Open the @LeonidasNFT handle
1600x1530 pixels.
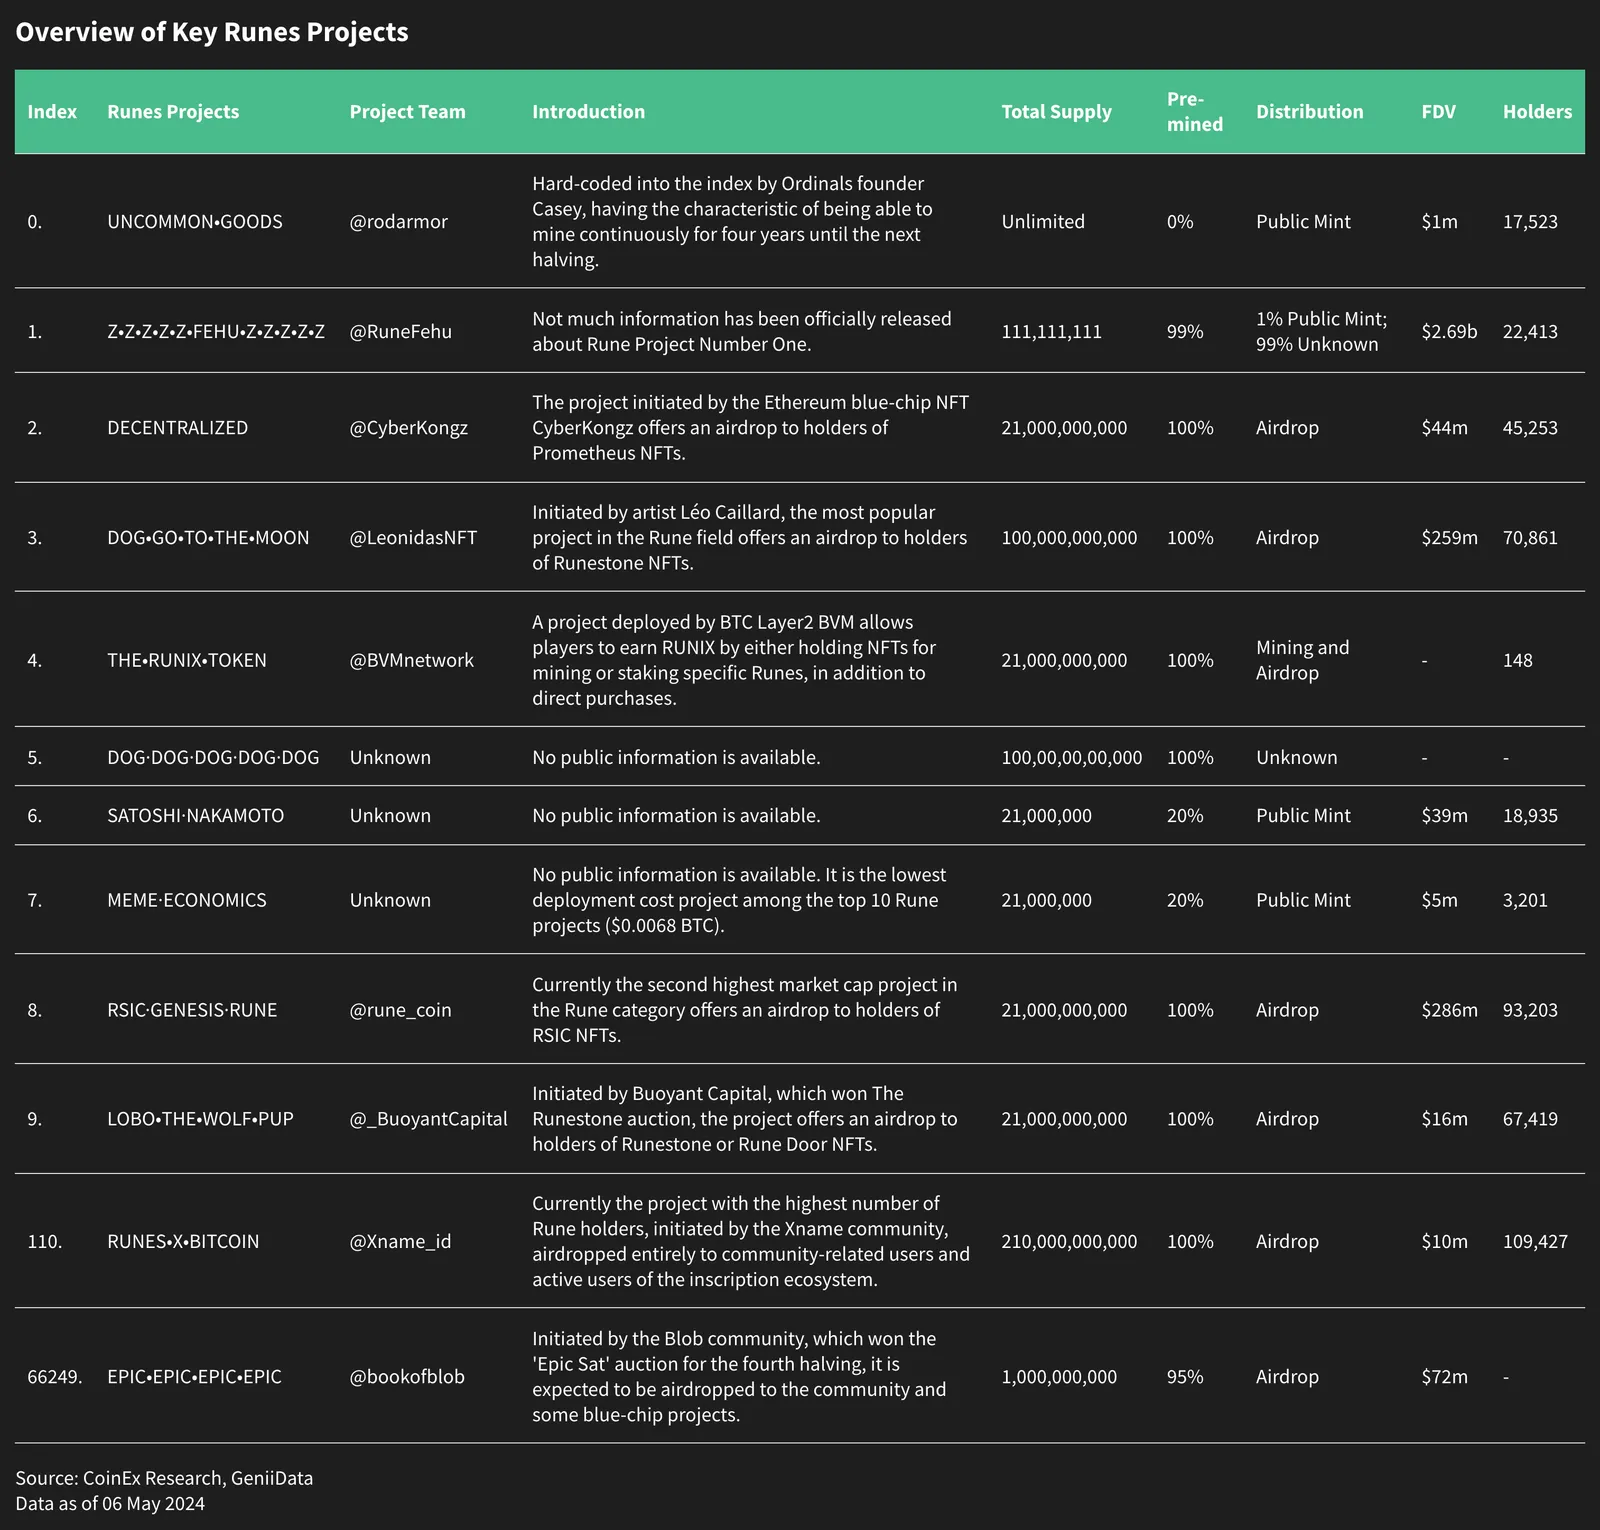pyautogui.click(x=413, y=538)
